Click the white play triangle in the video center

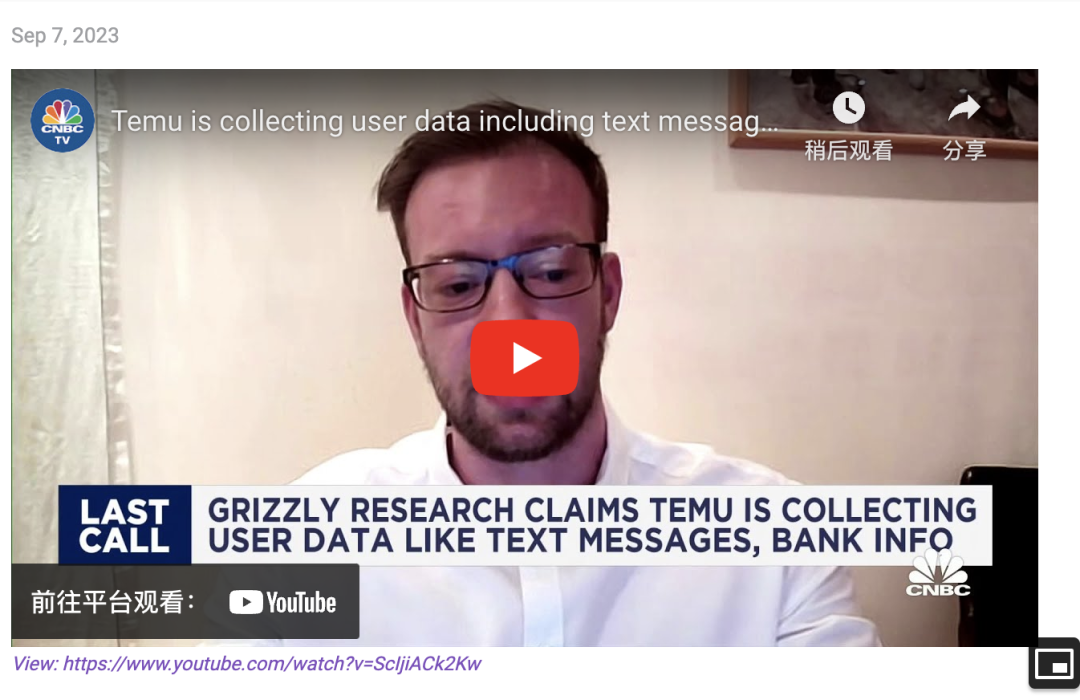[527, 358]
